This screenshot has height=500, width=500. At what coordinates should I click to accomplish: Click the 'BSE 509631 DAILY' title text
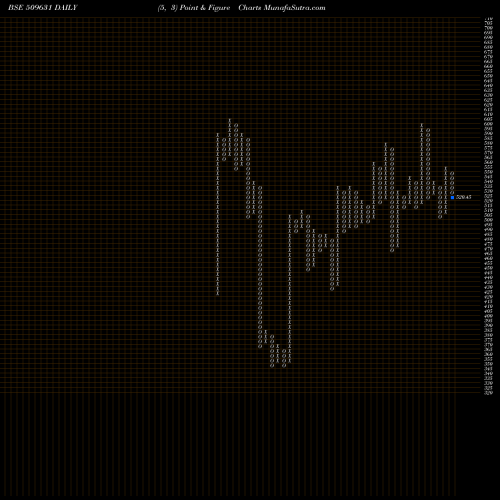(x=43, y=8)
